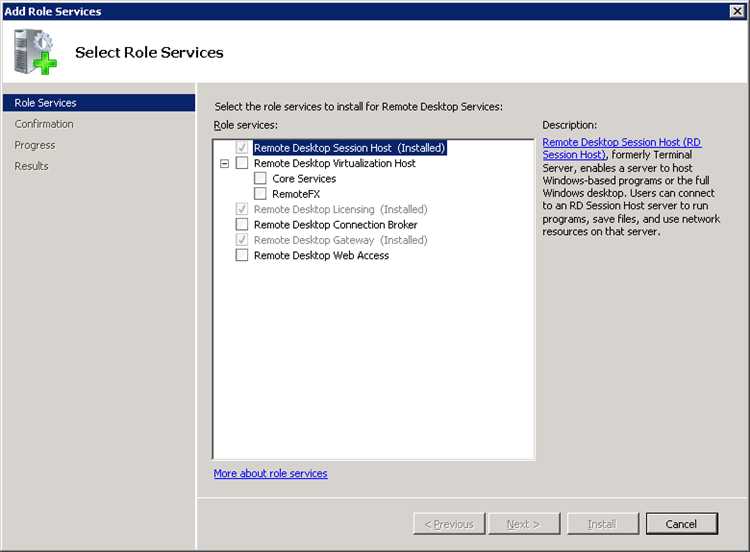This screenshot has width=750, height=552.
Task: Click the Previous button
Action: (449, 524)
